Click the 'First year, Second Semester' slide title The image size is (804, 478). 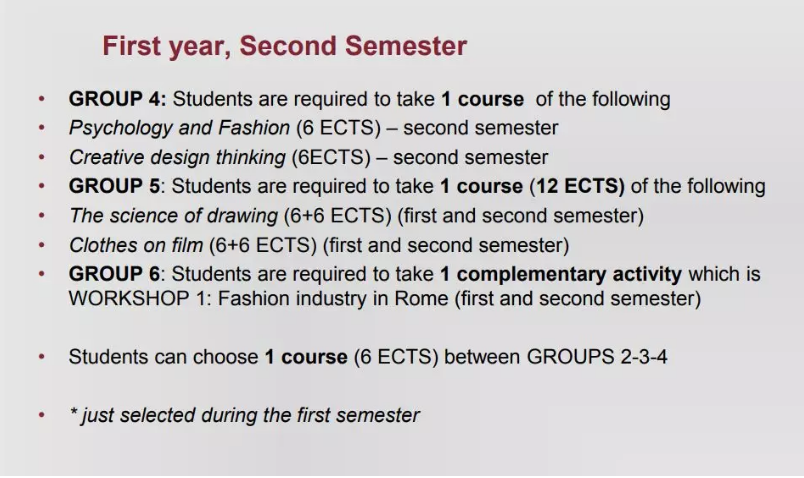click(x=284, y=46)
